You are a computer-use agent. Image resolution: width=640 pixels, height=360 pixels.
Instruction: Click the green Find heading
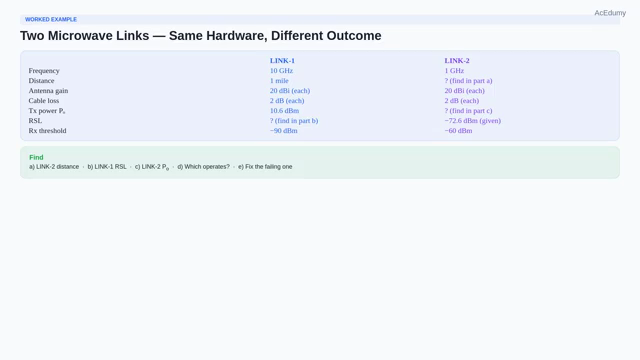click(x=36, y=157)
